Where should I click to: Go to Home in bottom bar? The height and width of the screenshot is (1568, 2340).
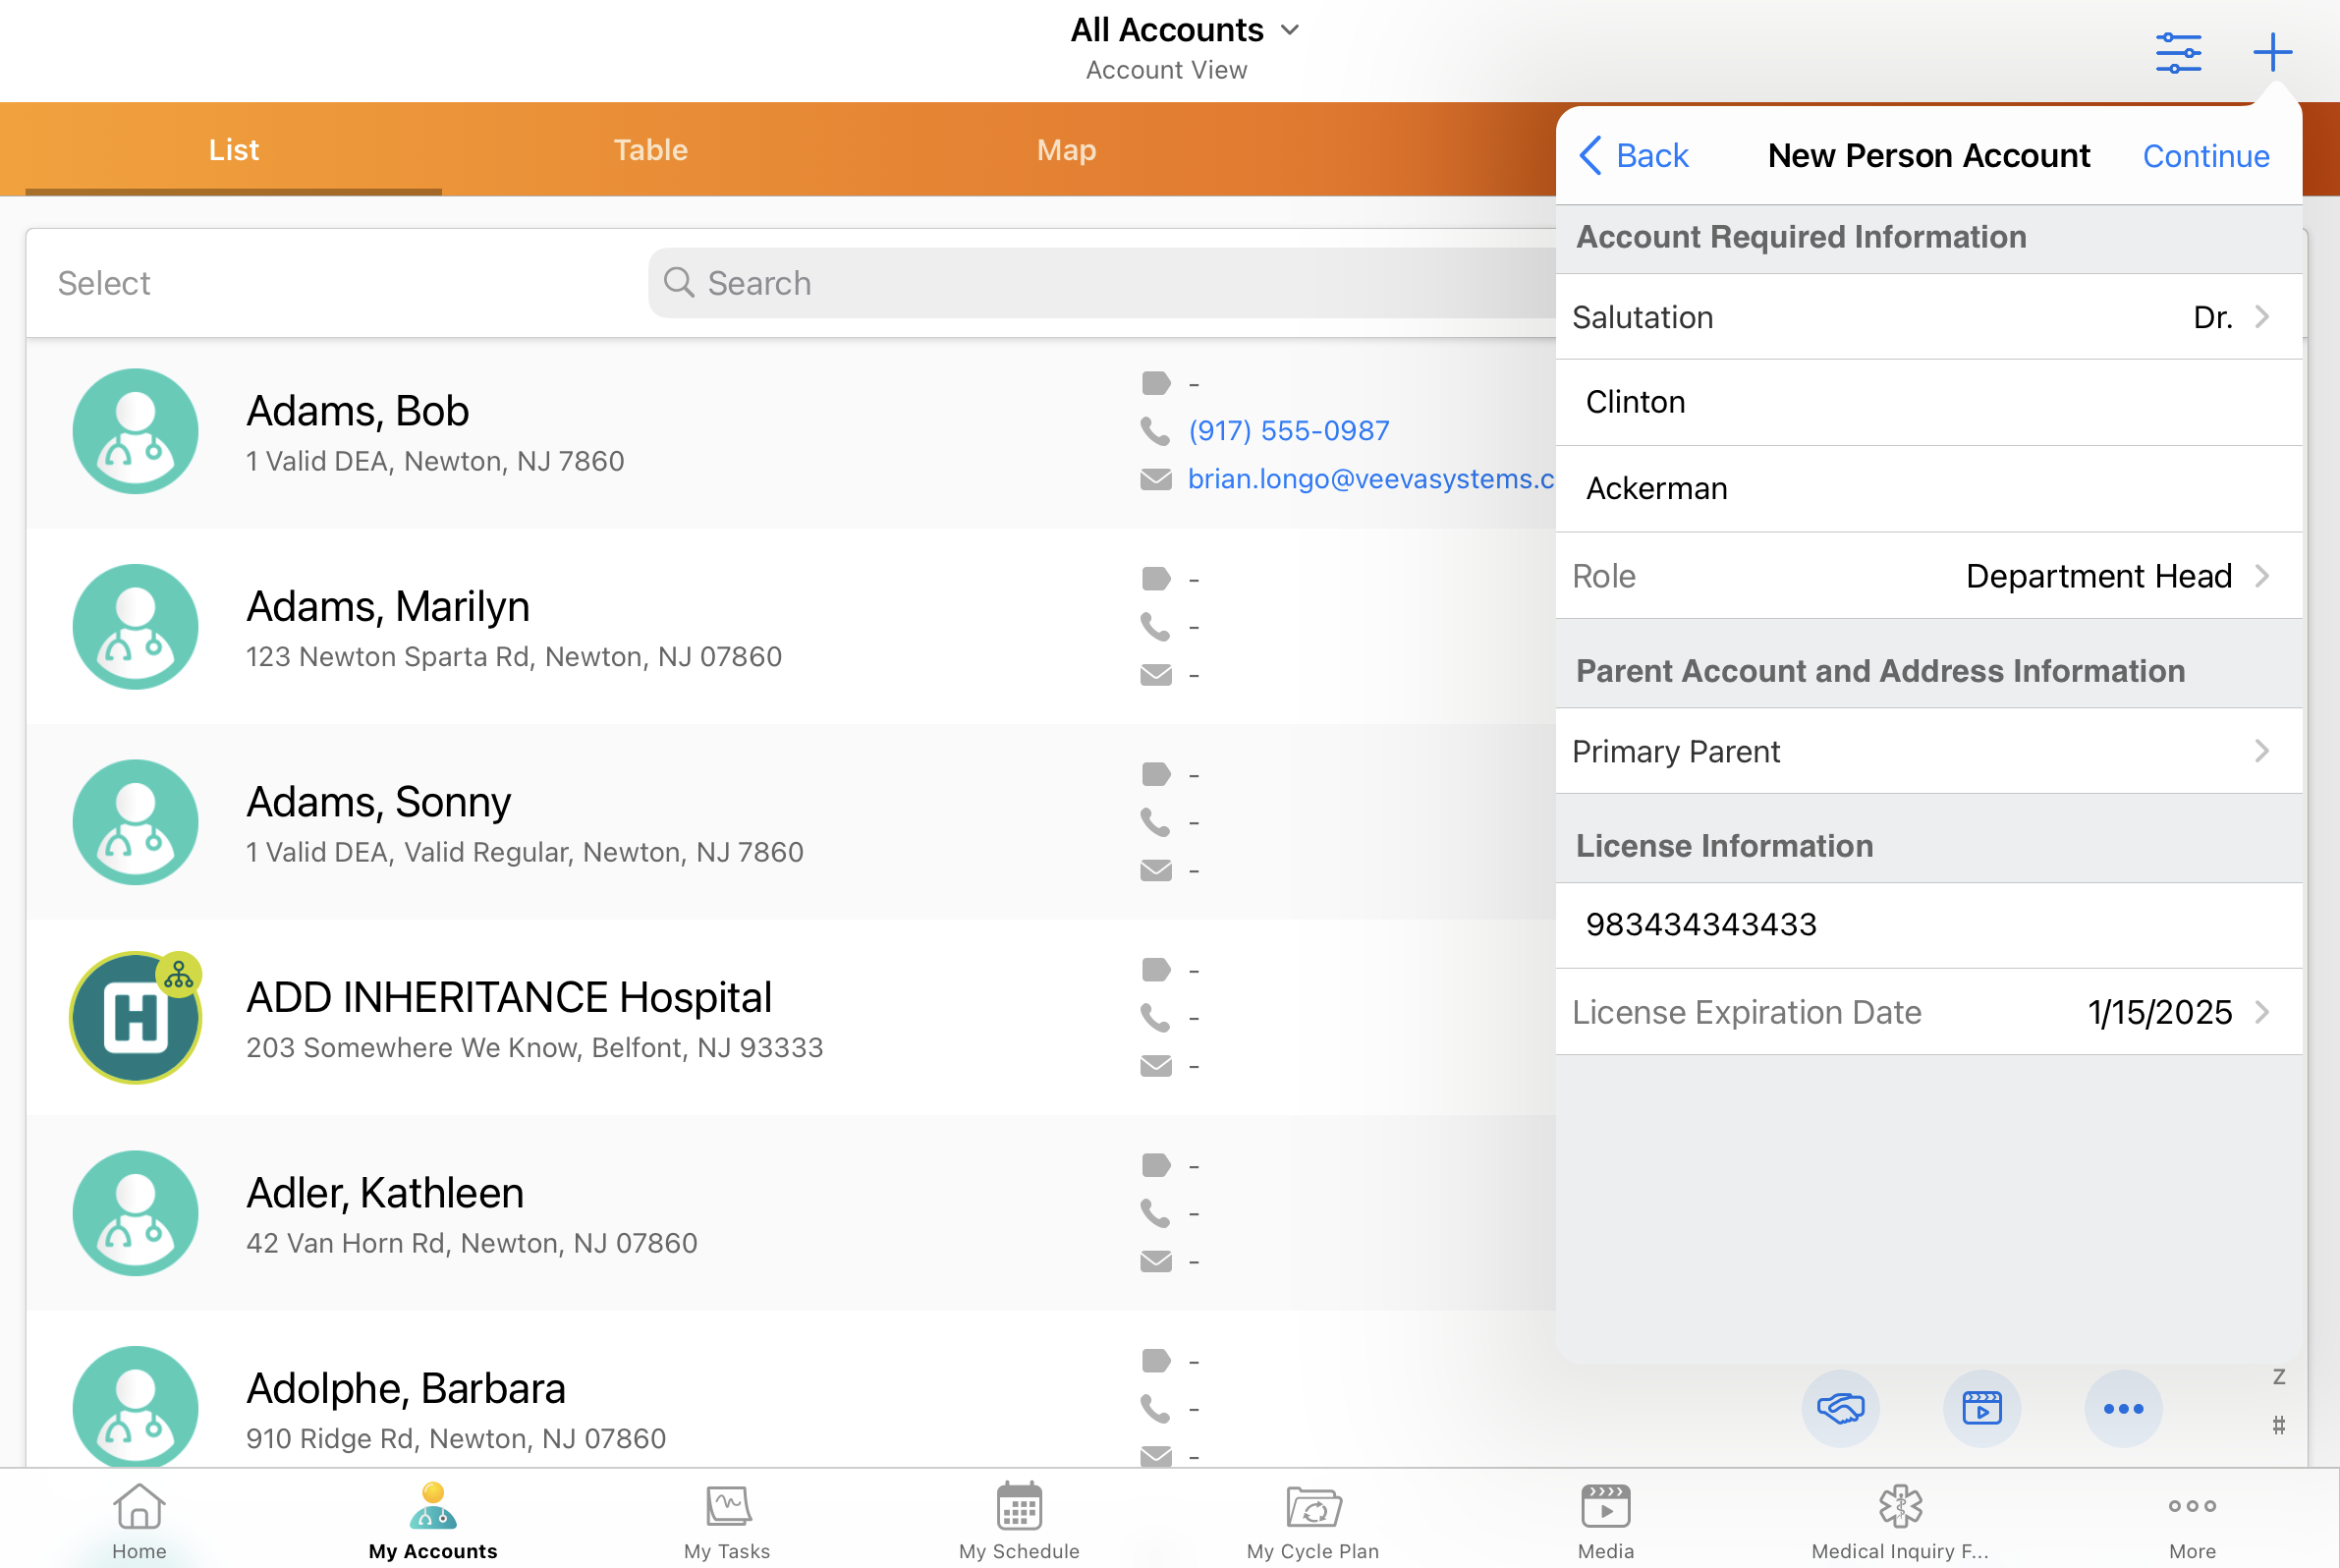pyautogui.click(x=139, y=1519)
